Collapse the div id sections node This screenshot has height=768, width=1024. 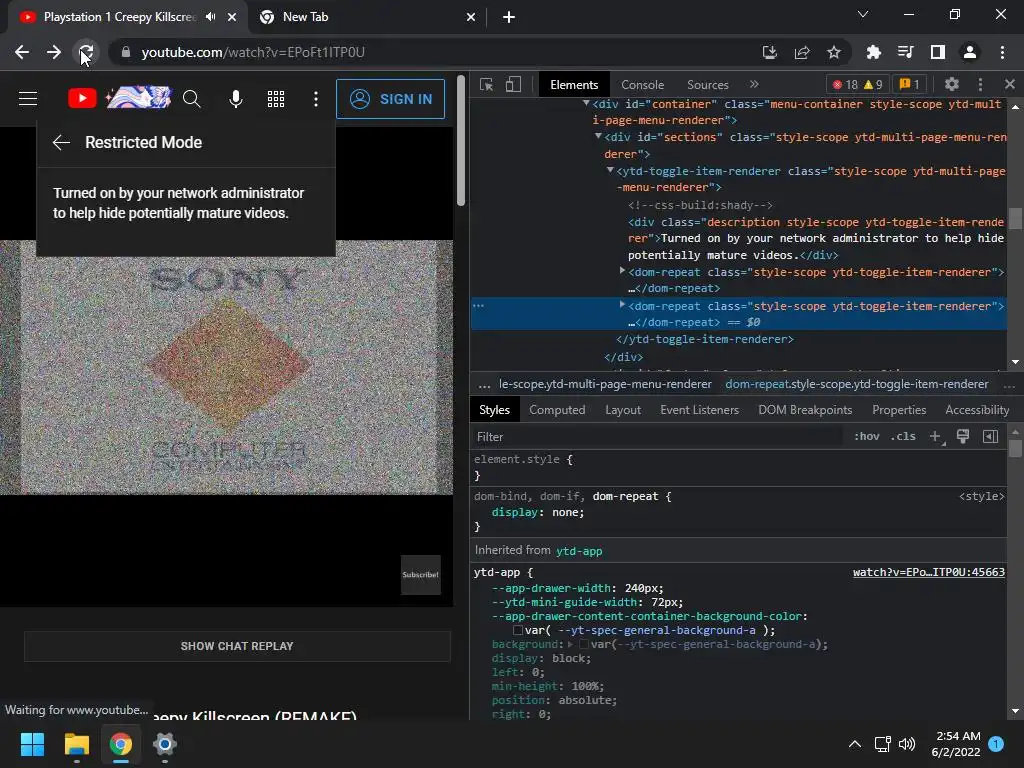coord(598,136)
